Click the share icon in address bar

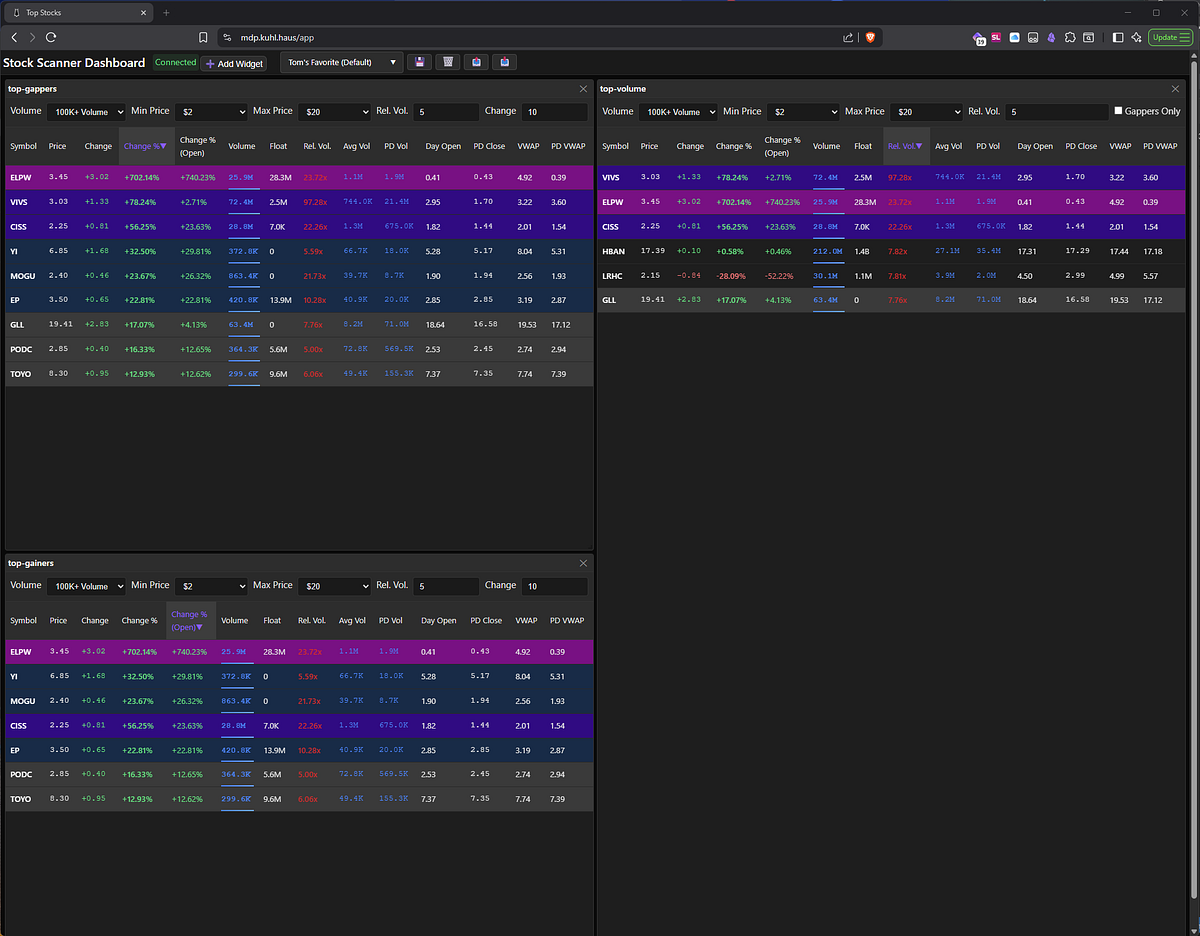click(x=848, y=37)
